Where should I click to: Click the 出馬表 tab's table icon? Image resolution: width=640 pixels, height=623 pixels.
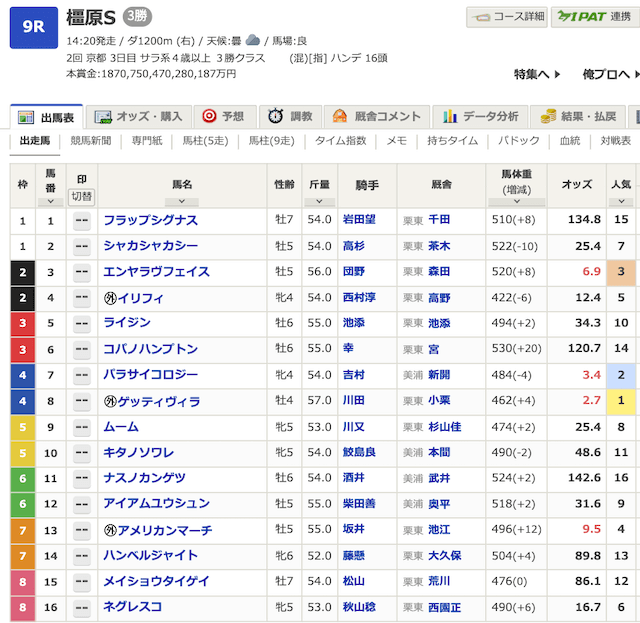pyautogui.click(x=26, y=117)
